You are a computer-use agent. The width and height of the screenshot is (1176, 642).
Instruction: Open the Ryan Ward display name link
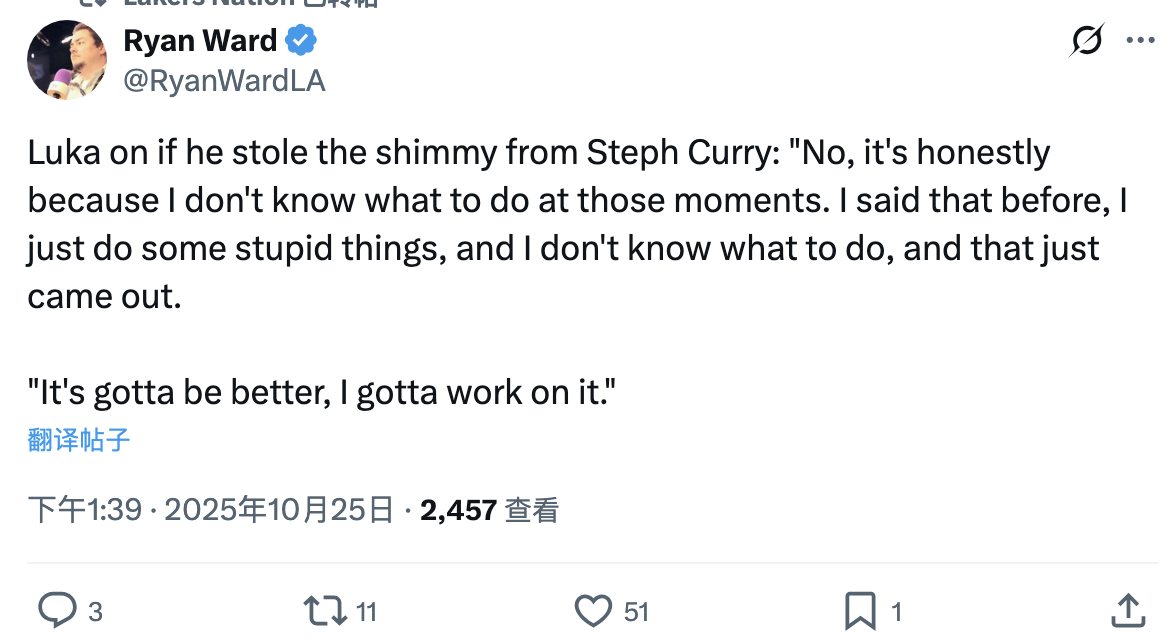tap(200, 41)
